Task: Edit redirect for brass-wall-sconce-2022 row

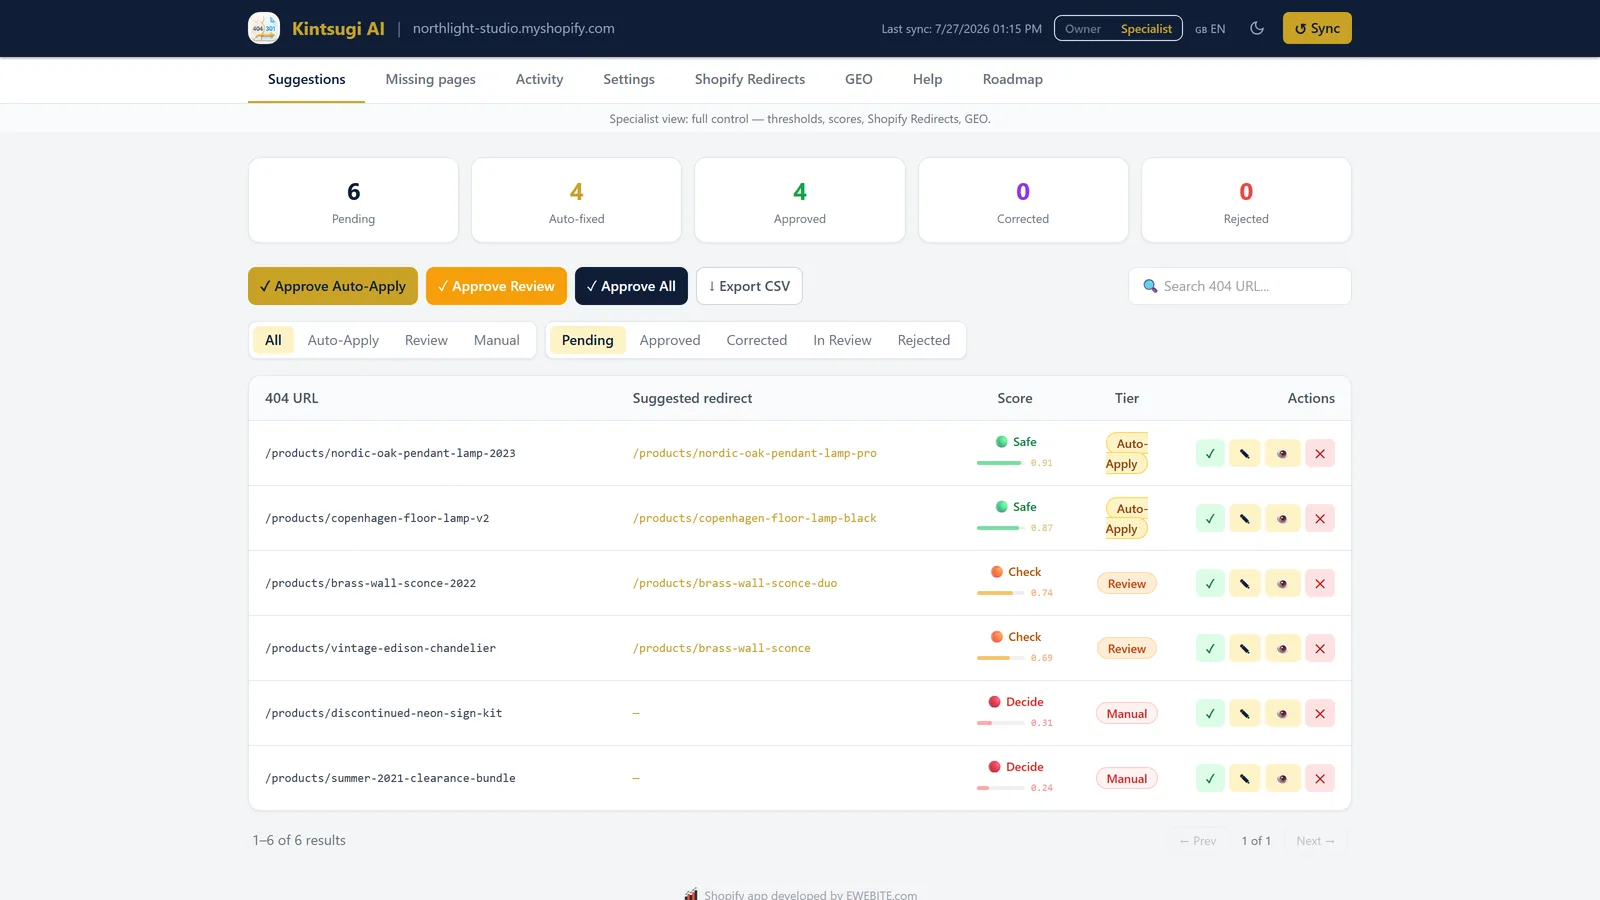Action: tap(1245, 584)
